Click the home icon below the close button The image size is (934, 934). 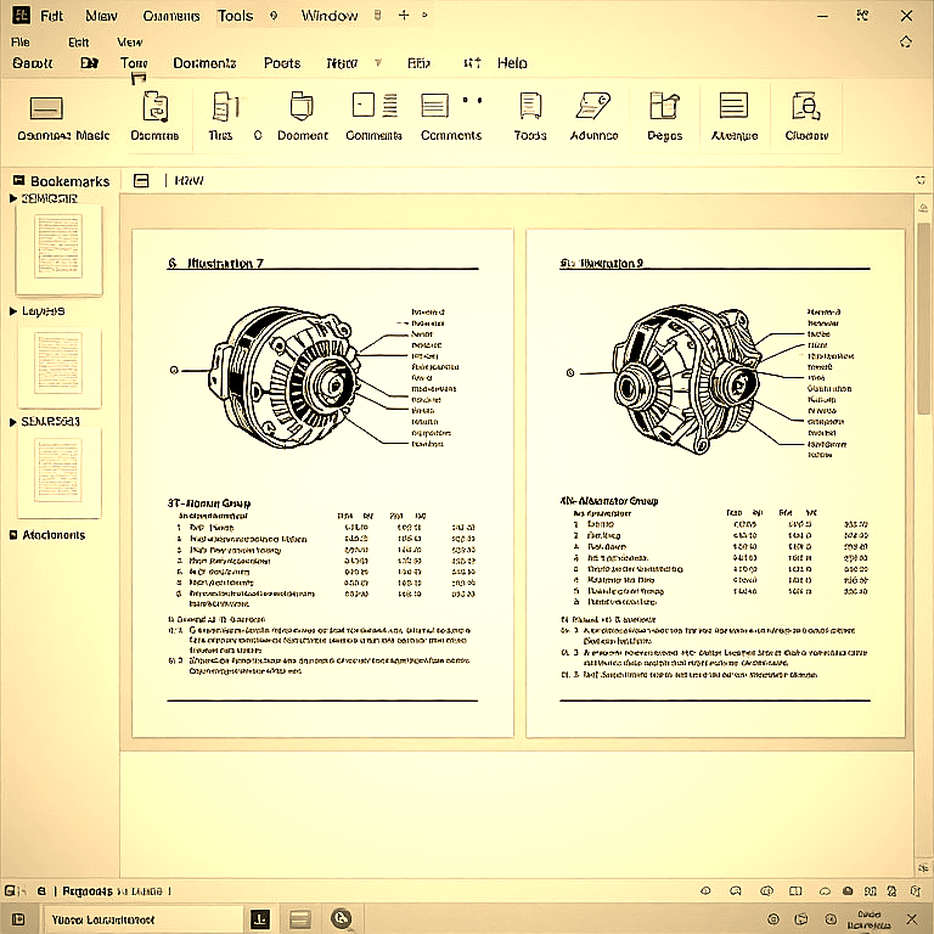click(905, 42)
